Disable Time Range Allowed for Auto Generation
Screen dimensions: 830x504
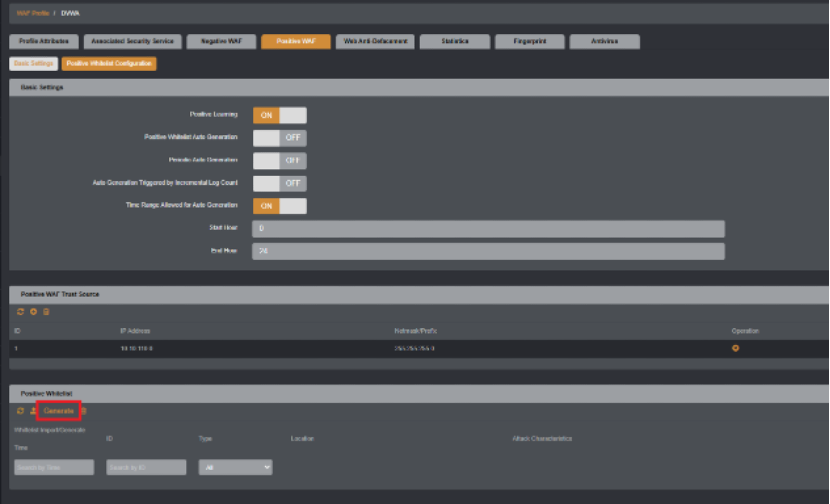tap(279, 206)
